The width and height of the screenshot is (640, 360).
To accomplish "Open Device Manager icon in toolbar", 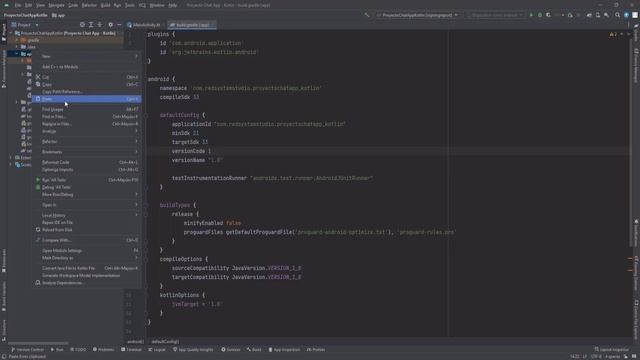I will point(598,15).
